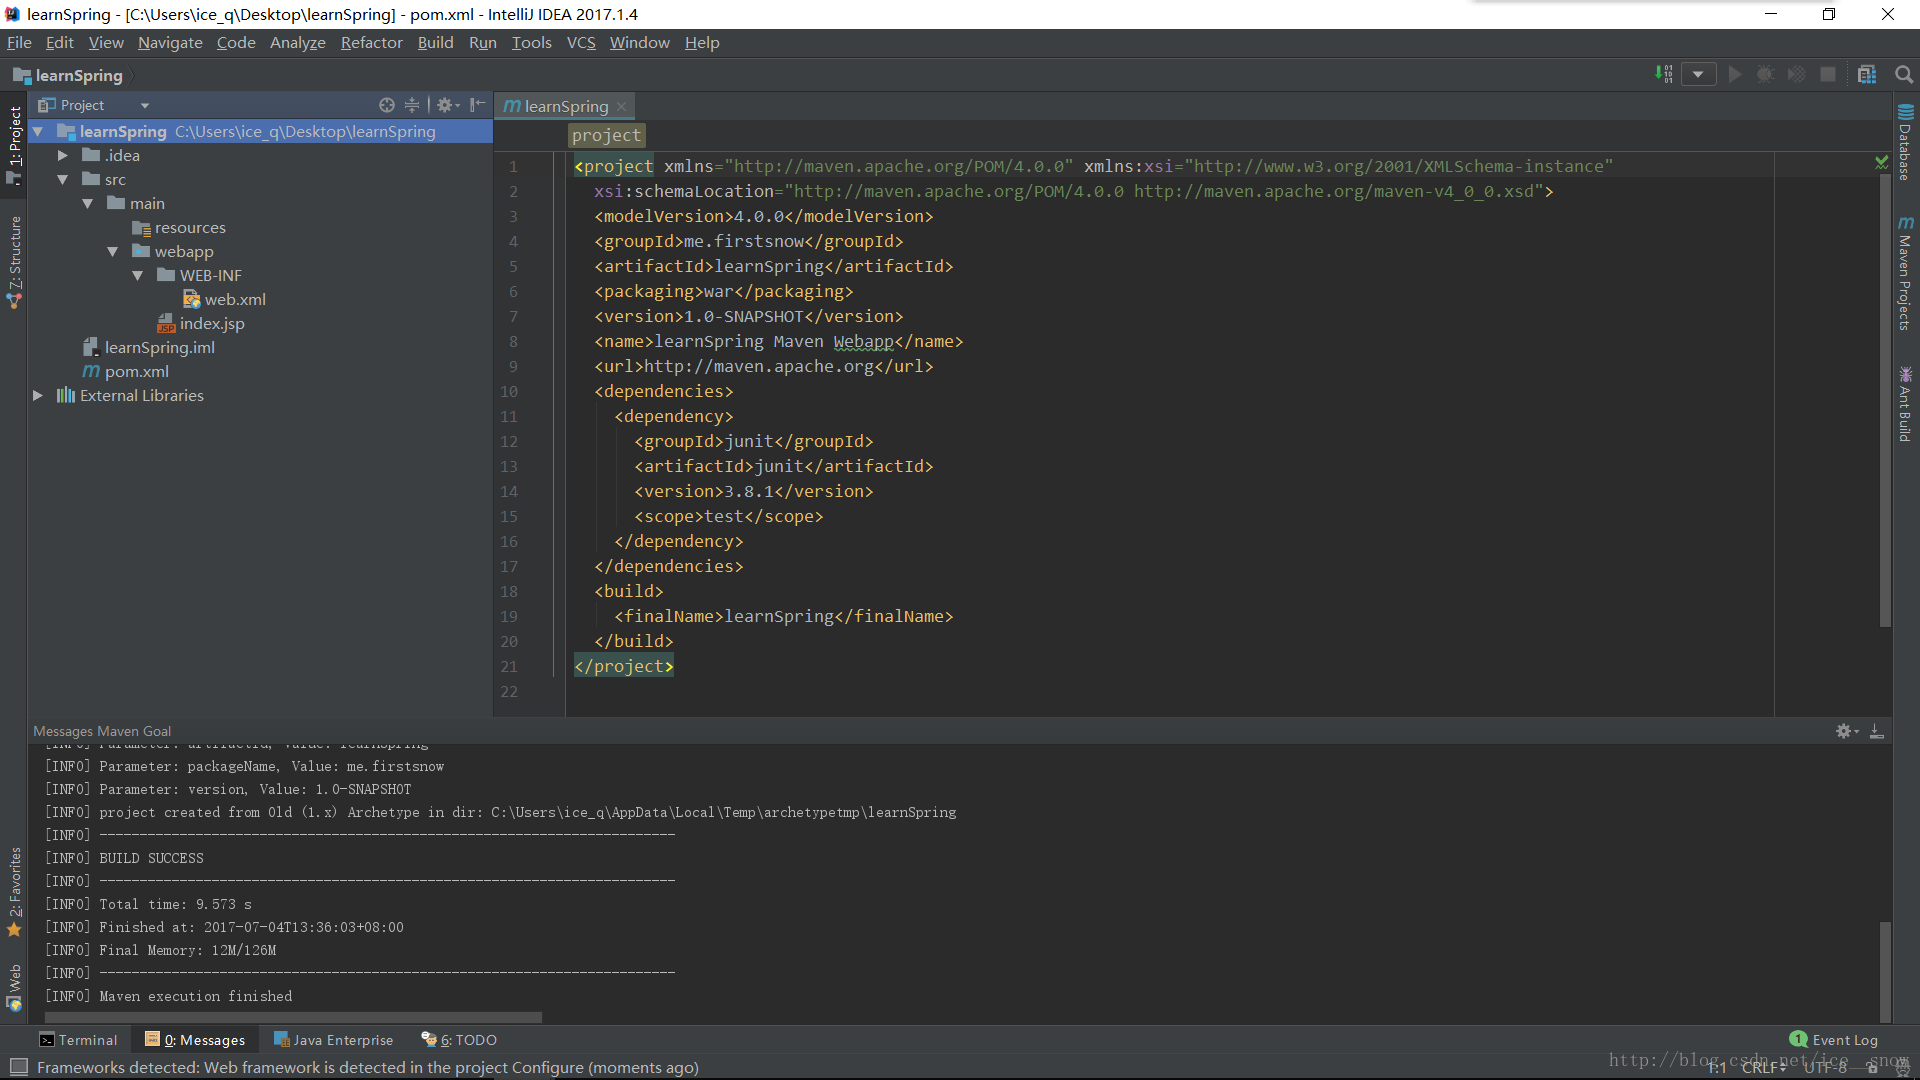Image resolution: width=1920 pixels, height=1080 pixels.
Task: Open the Maven Projects tool window
Action: (x=1905, y=273)
